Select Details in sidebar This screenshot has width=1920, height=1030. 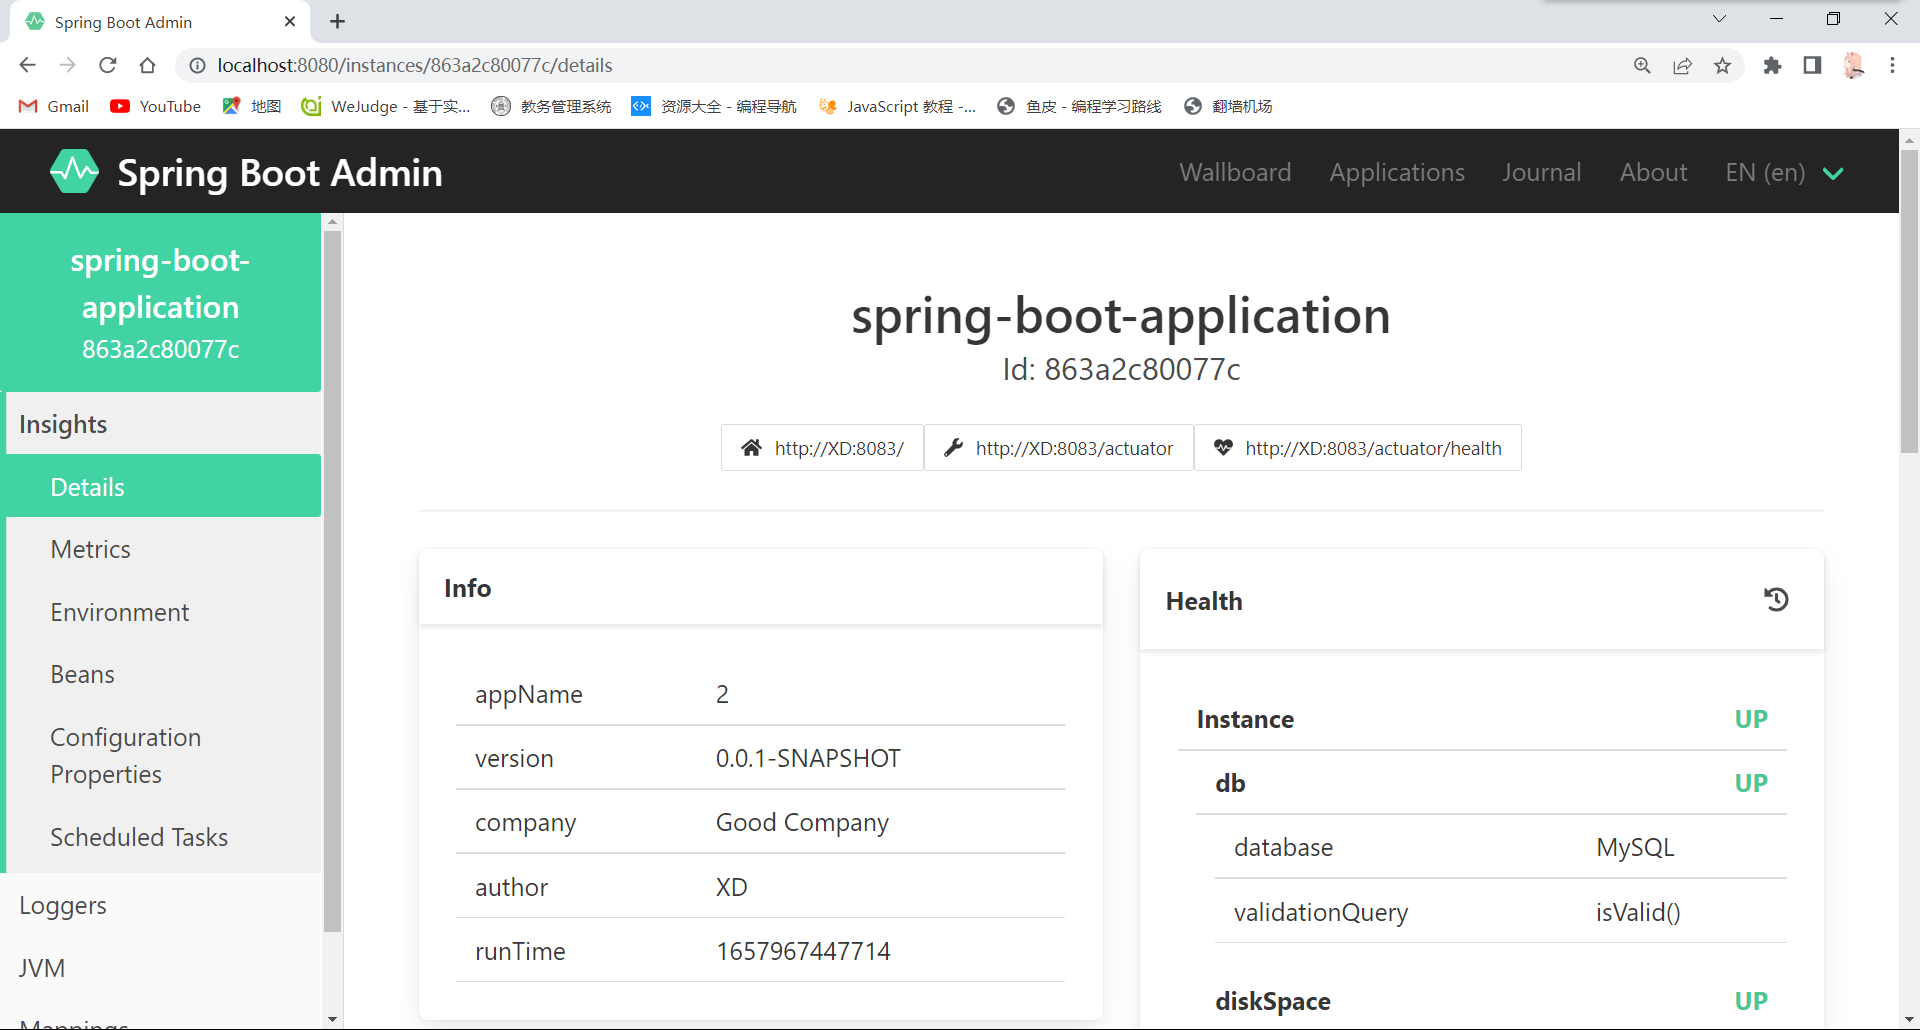tap(163, 487)
